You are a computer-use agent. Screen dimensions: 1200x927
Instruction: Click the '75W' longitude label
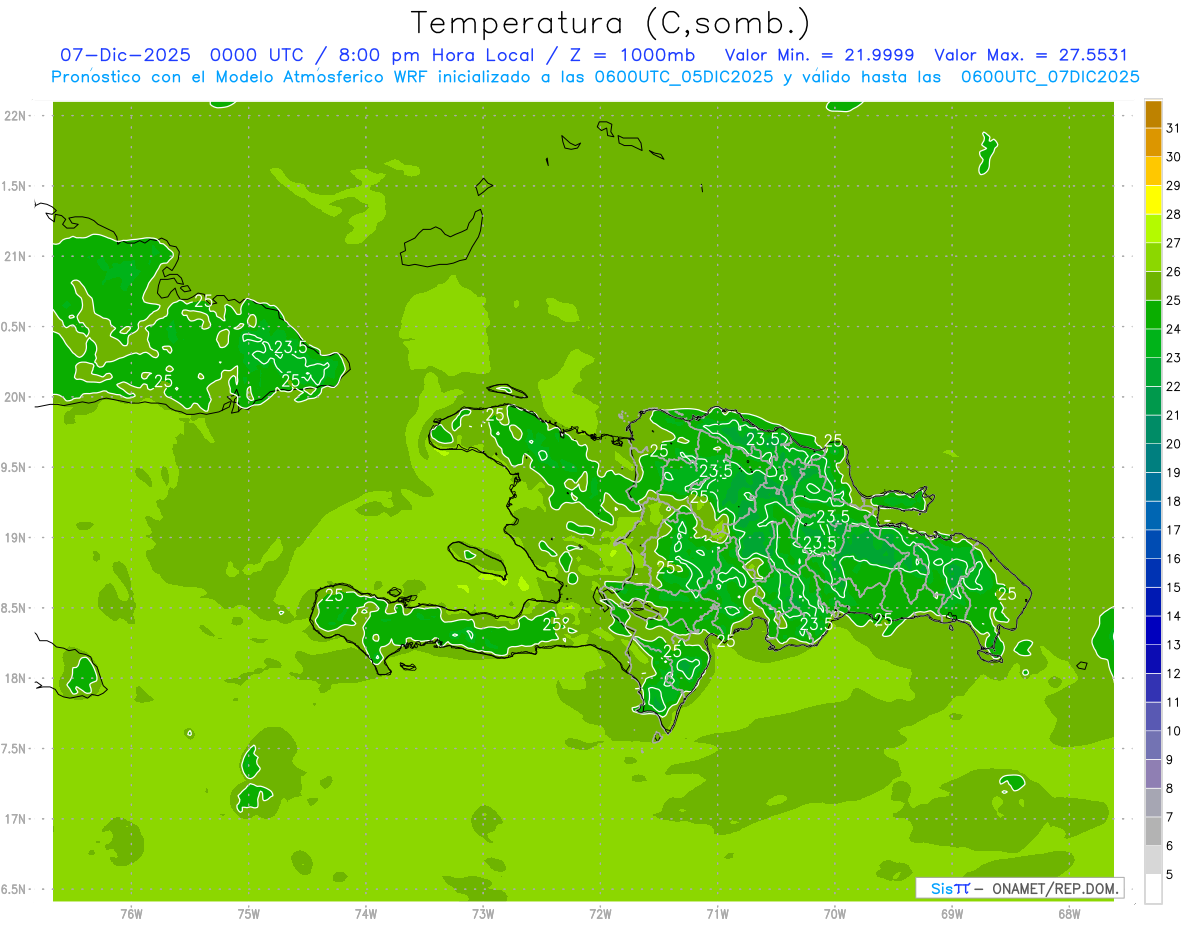point(248,914)
